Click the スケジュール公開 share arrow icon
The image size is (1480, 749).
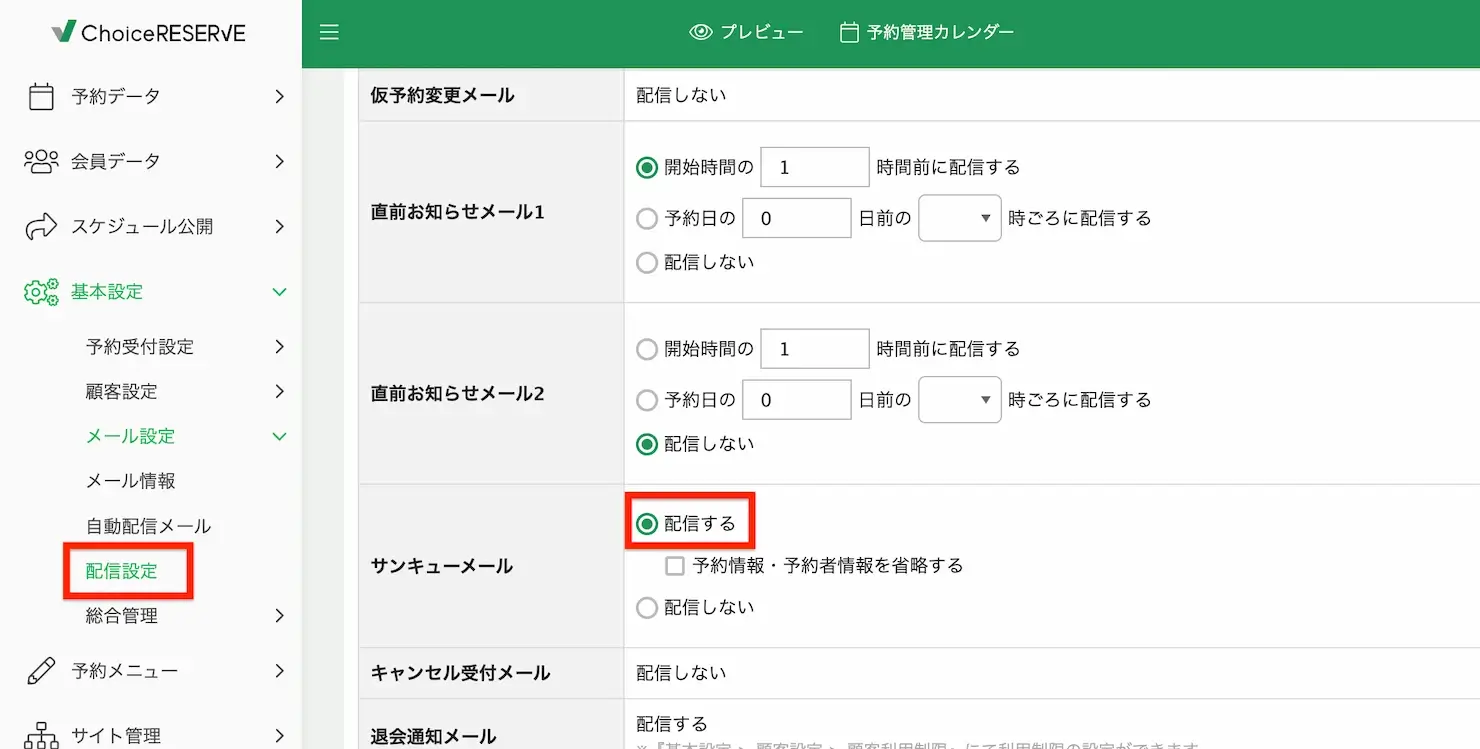pyautogui.click(x=41, y=226)
